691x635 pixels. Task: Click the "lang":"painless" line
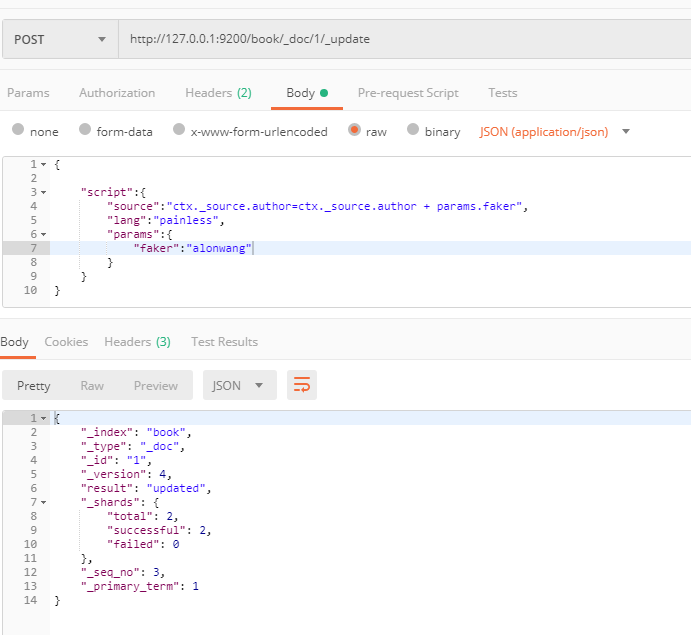click(166, 220)
